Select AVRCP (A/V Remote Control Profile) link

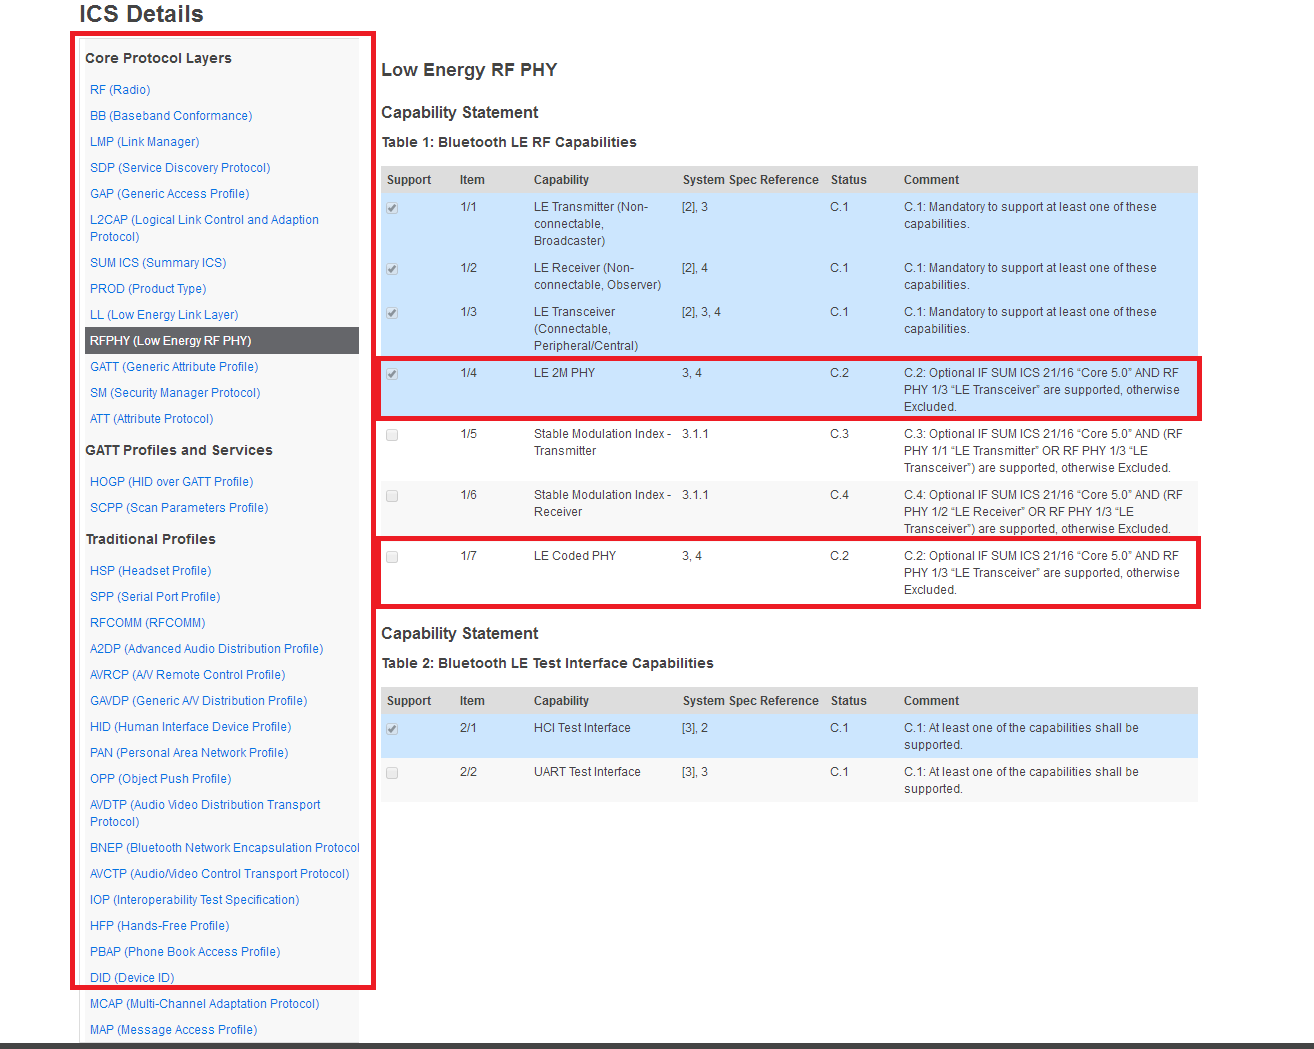(188, 675)
